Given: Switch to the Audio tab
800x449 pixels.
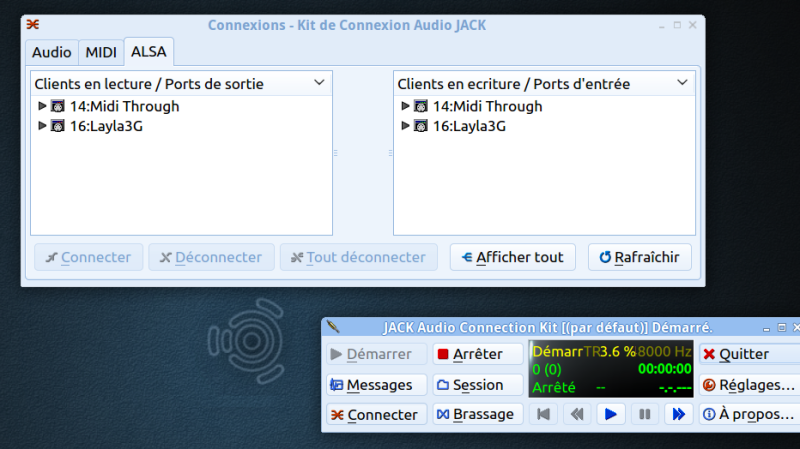Looking at the screenshot, I should pyautogui.click(x=52, y=53).
